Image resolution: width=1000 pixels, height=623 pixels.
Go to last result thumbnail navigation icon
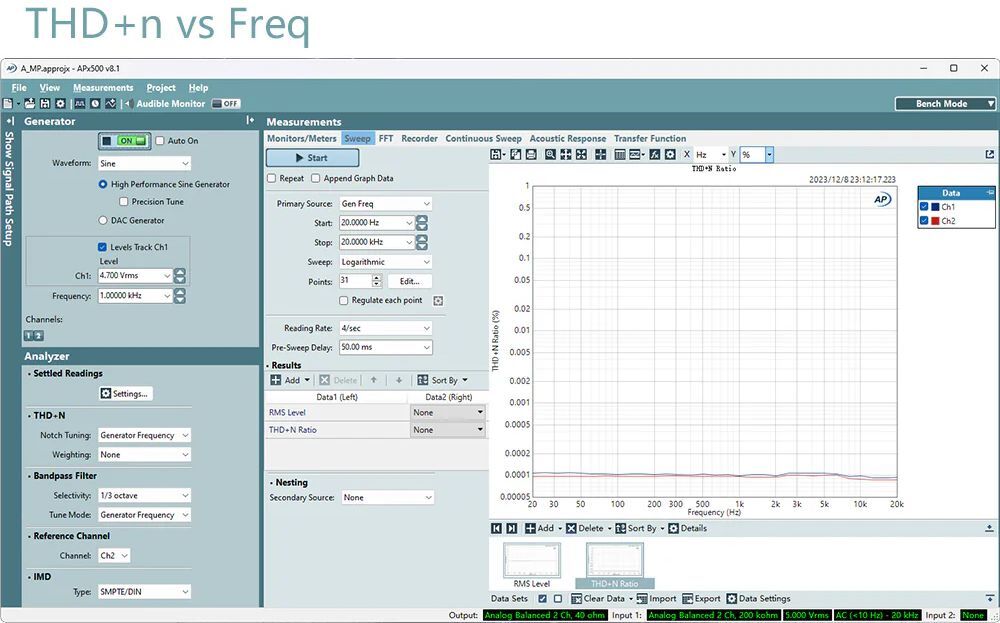511,528
